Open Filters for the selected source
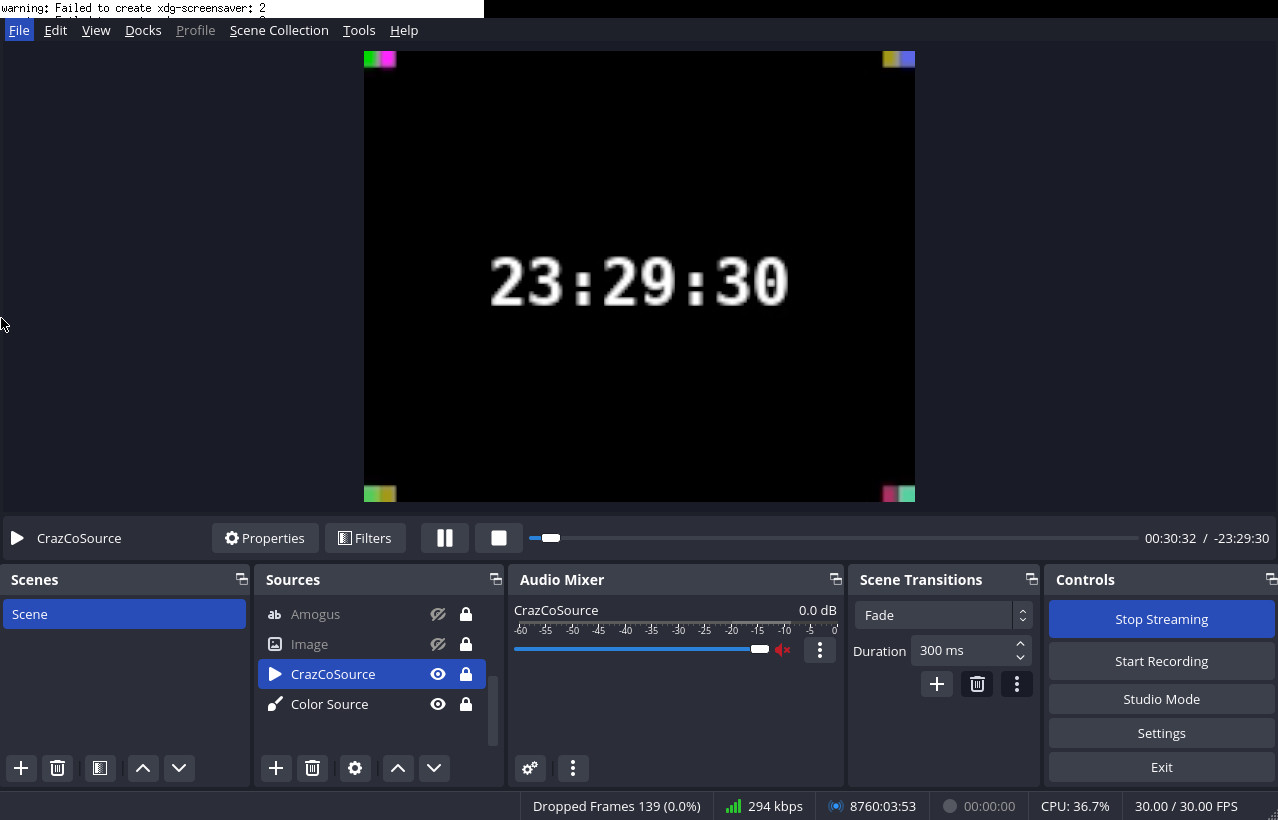 tap(365, 538)
